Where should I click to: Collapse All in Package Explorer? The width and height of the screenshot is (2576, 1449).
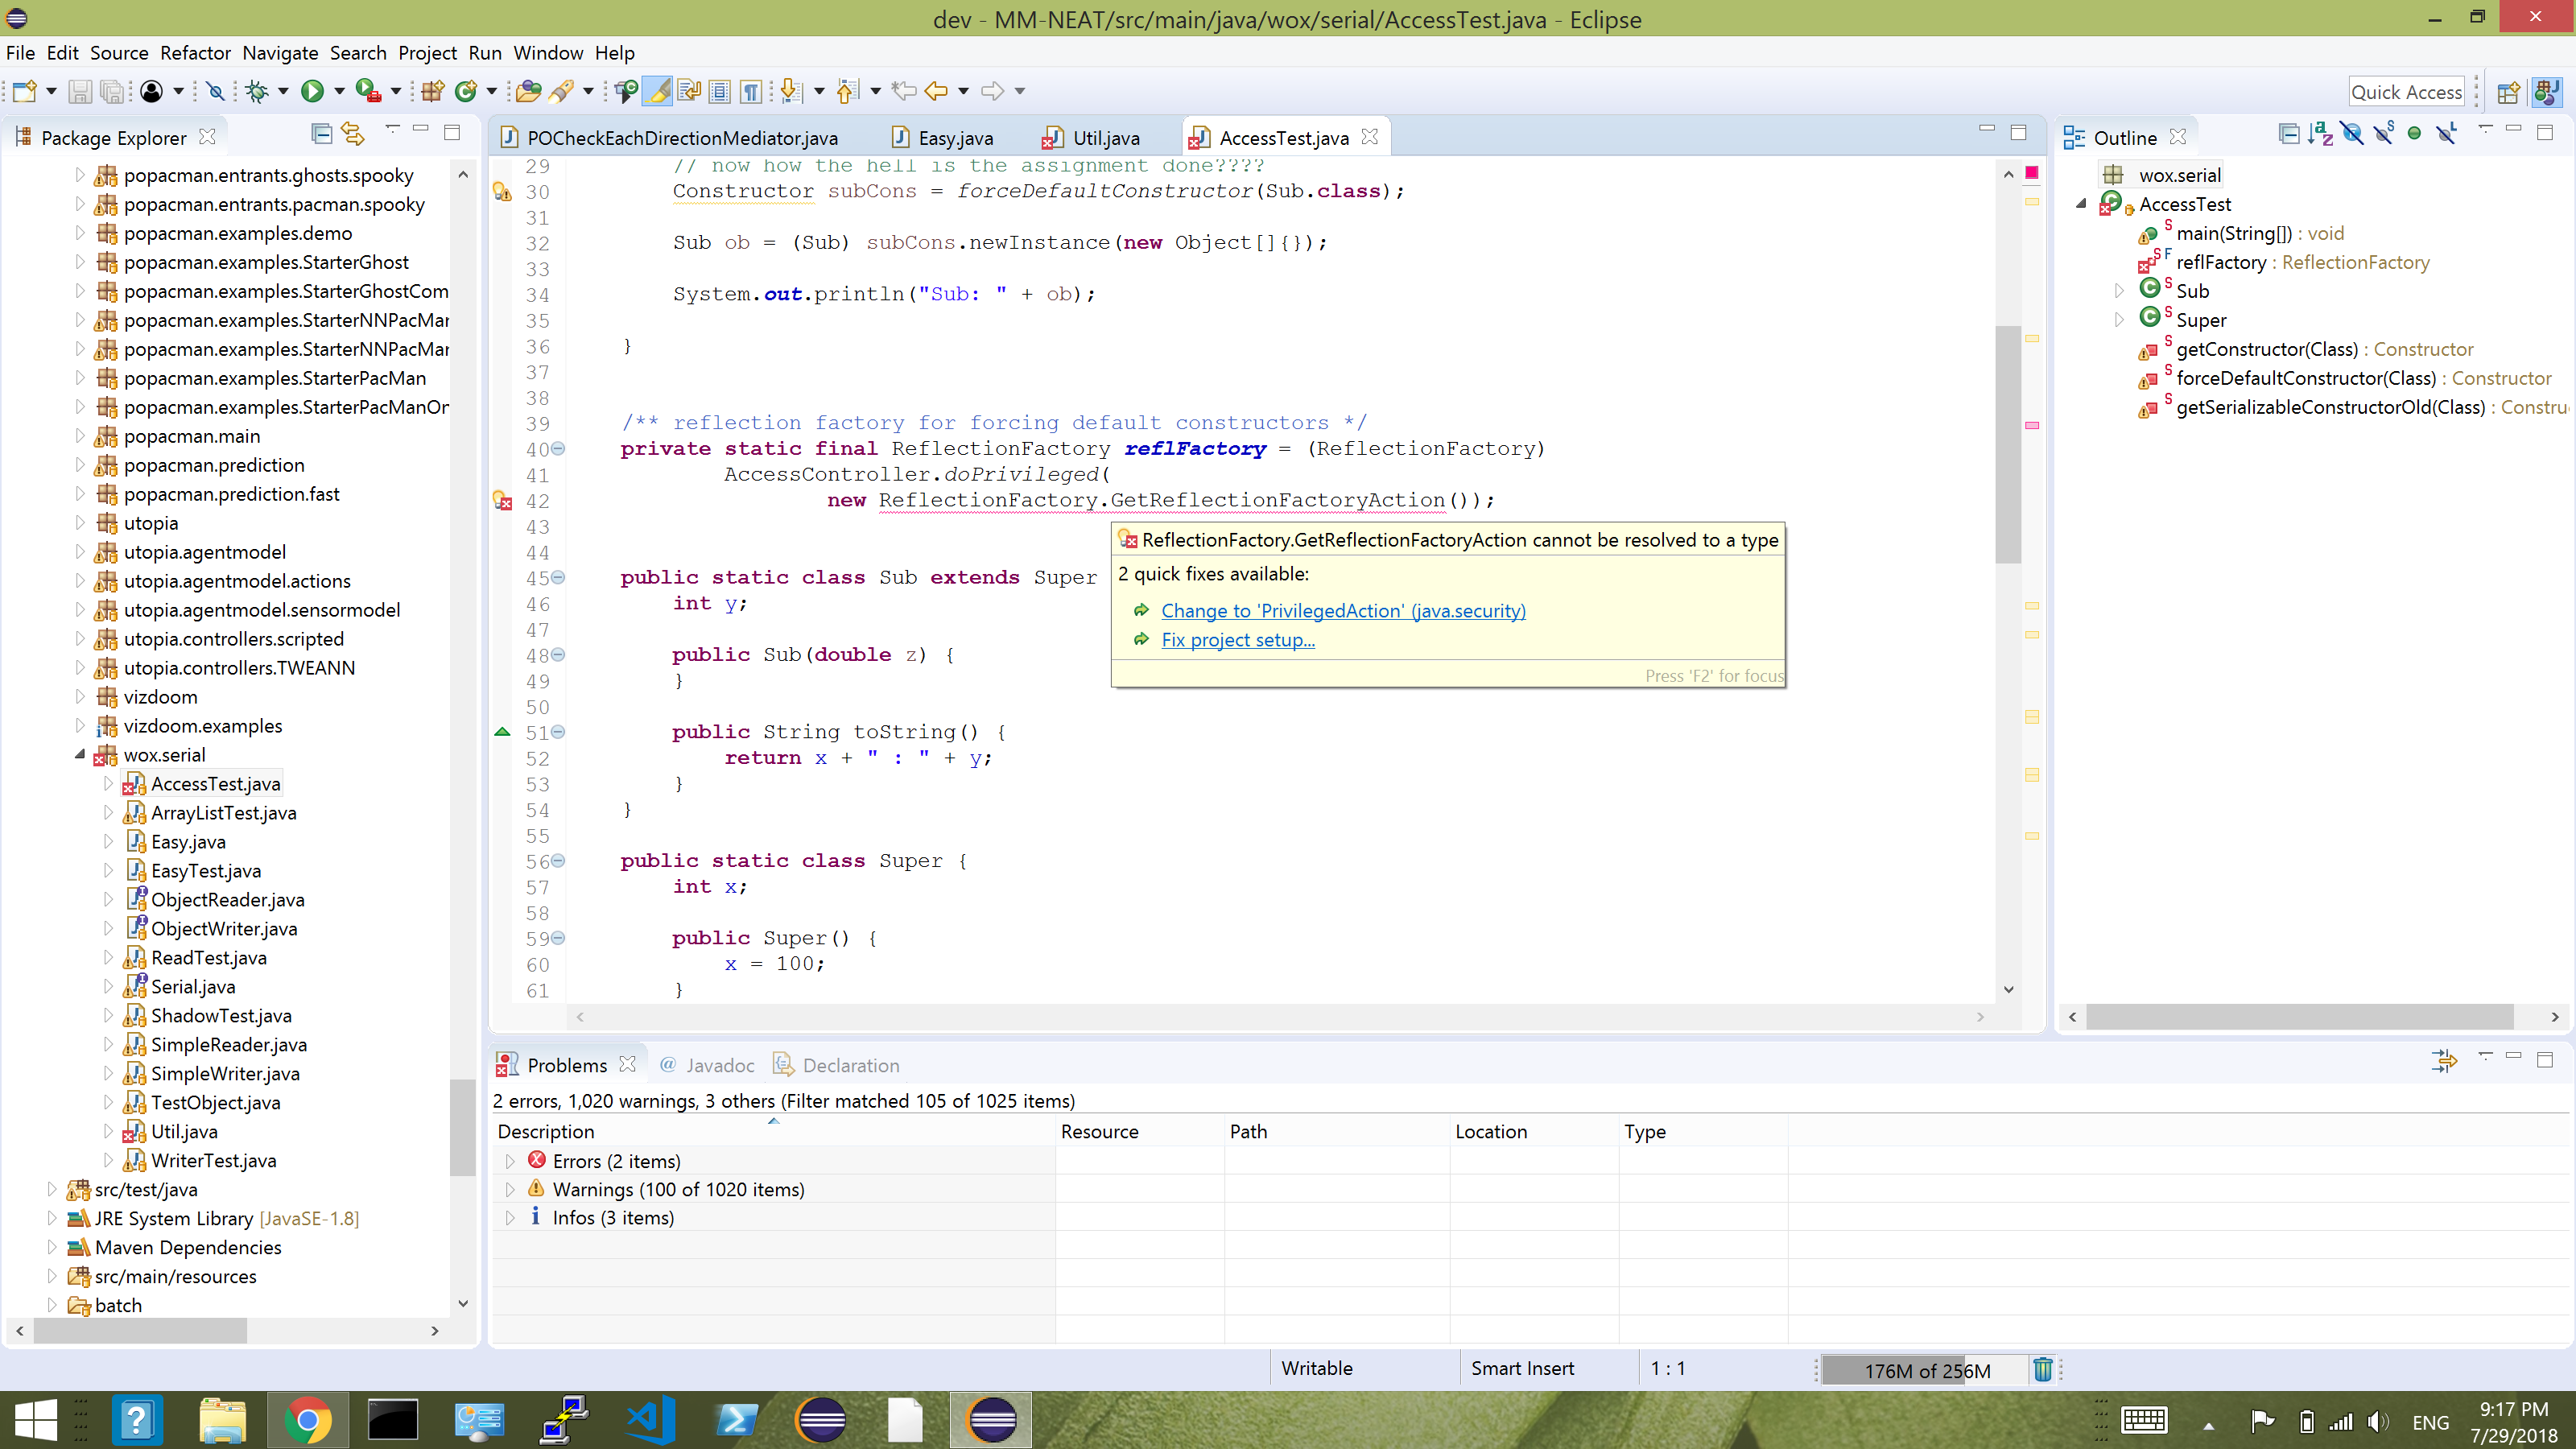coord(321,134)
